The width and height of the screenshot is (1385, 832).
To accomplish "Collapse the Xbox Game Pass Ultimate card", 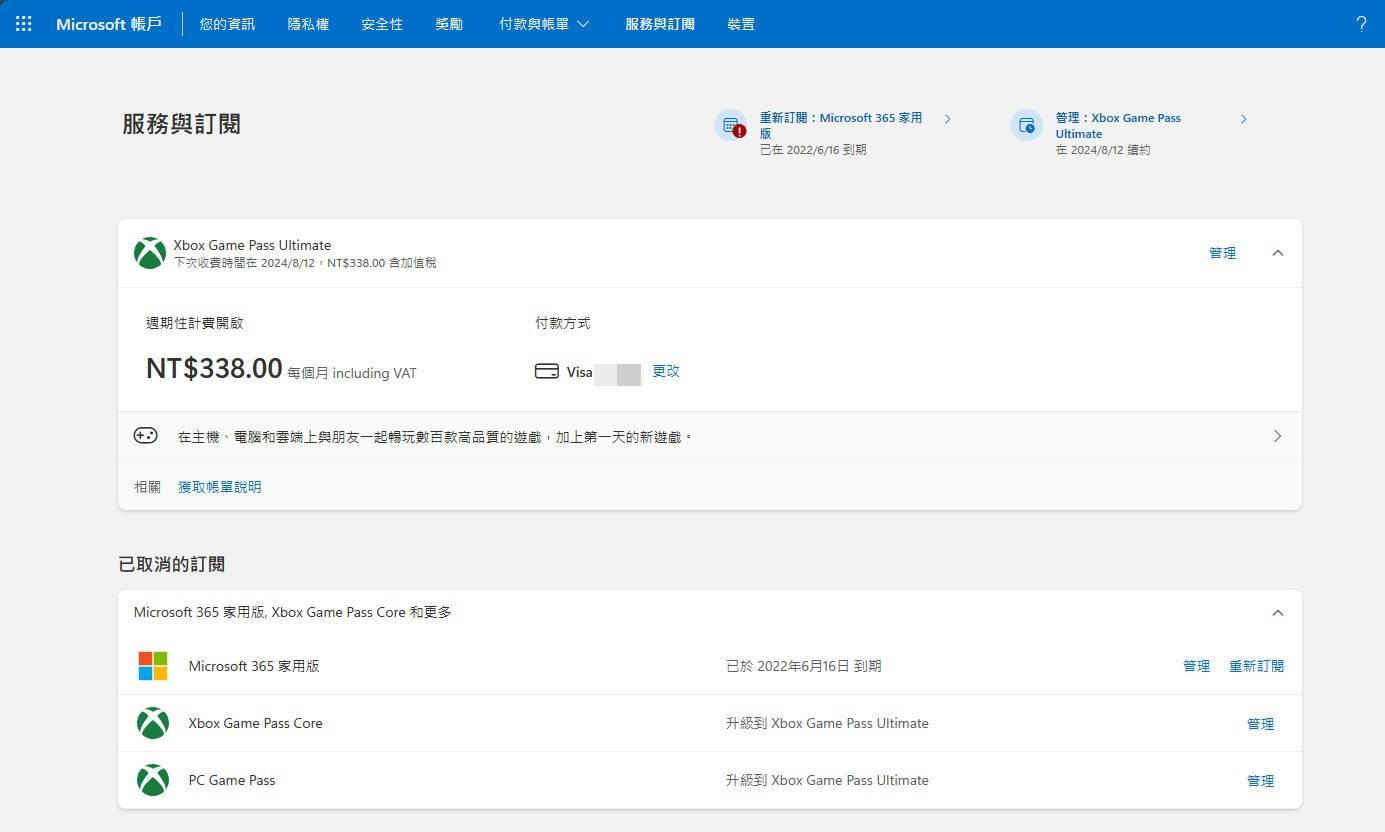I will [x=1278, y=253].
